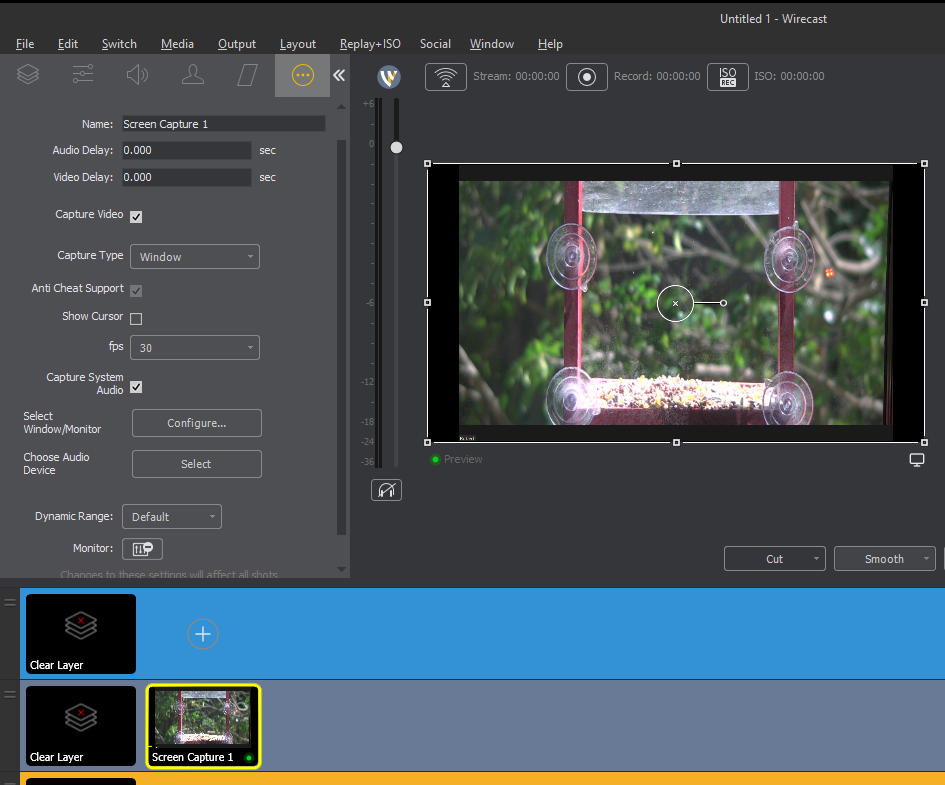The image size is (945, 785).
Task: Click the top layer drag handle
Action: (10, 602)
